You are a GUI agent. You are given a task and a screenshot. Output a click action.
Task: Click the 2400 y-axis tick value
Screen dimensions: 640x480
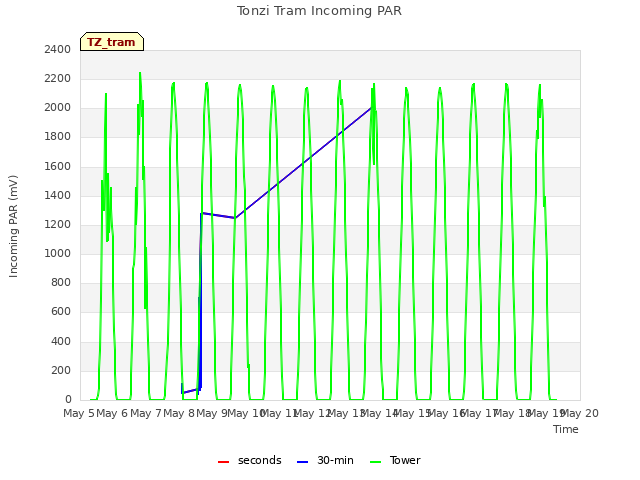(x=58, y=49)
